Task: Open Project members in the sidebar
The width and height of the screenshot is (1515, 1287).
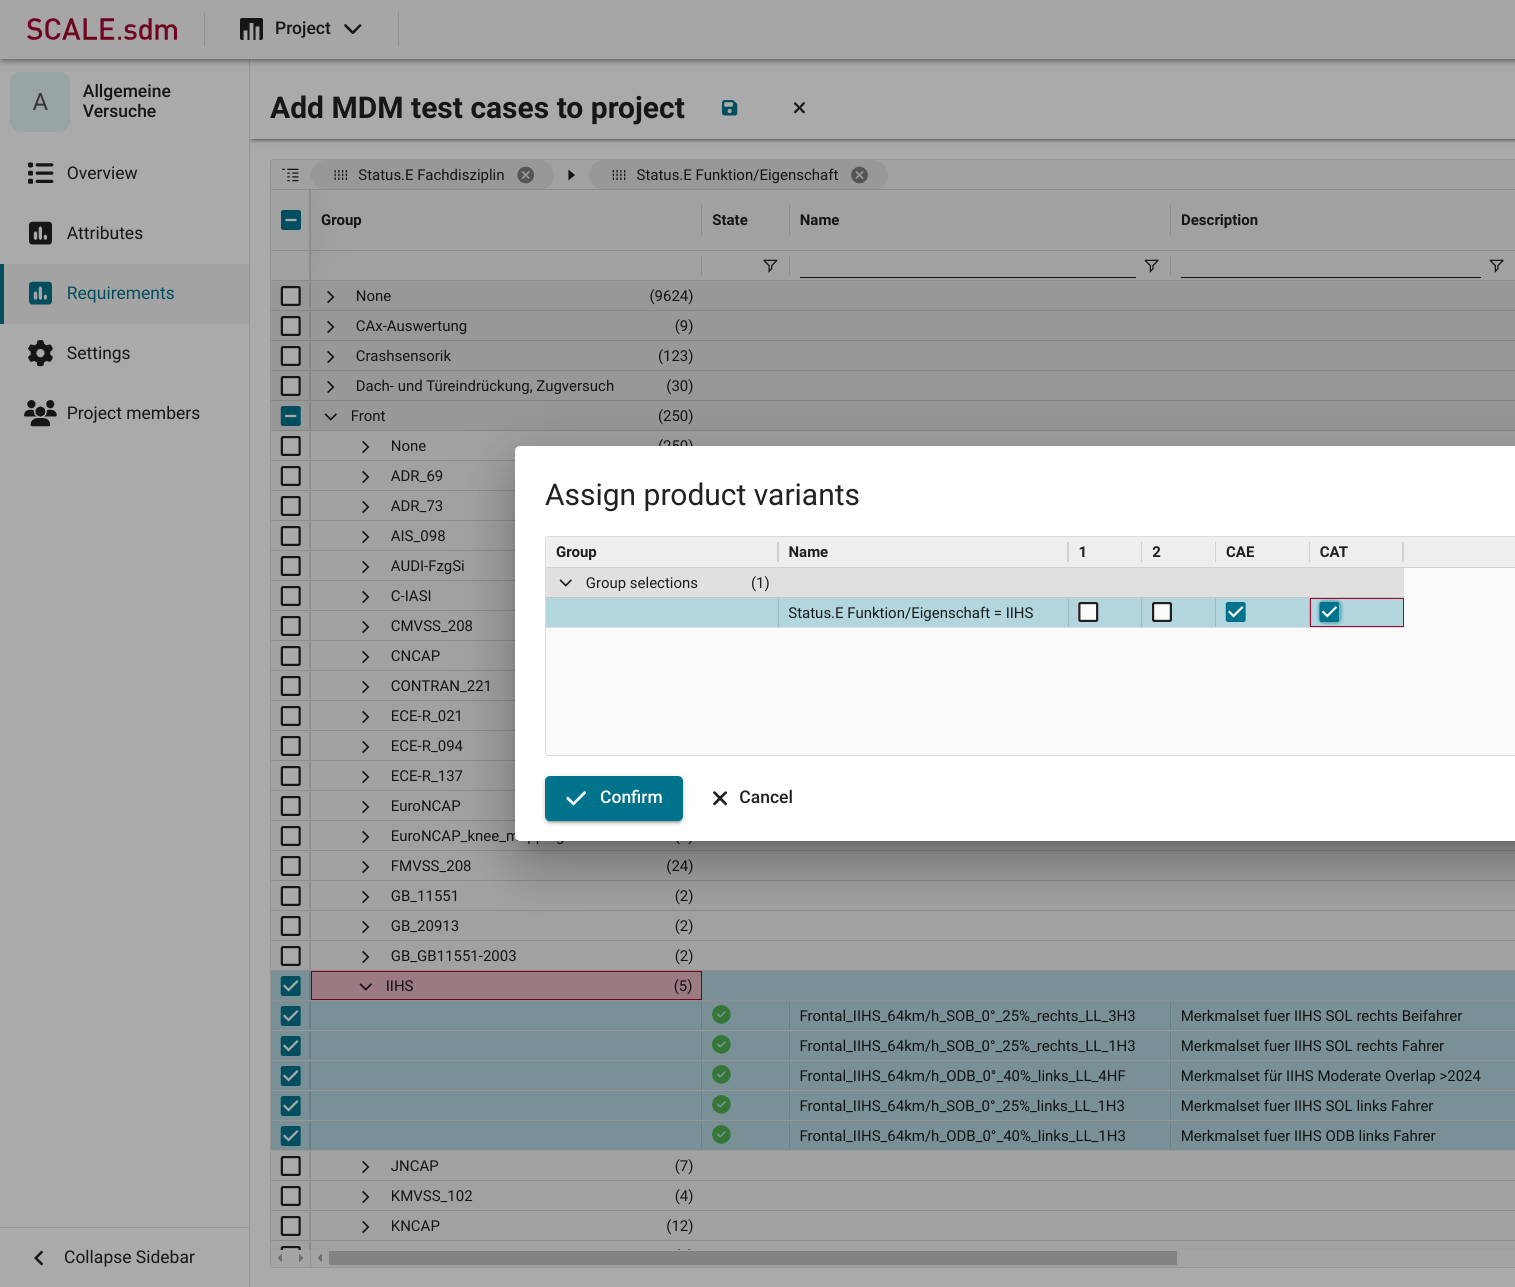Action: tap(125, 413)
